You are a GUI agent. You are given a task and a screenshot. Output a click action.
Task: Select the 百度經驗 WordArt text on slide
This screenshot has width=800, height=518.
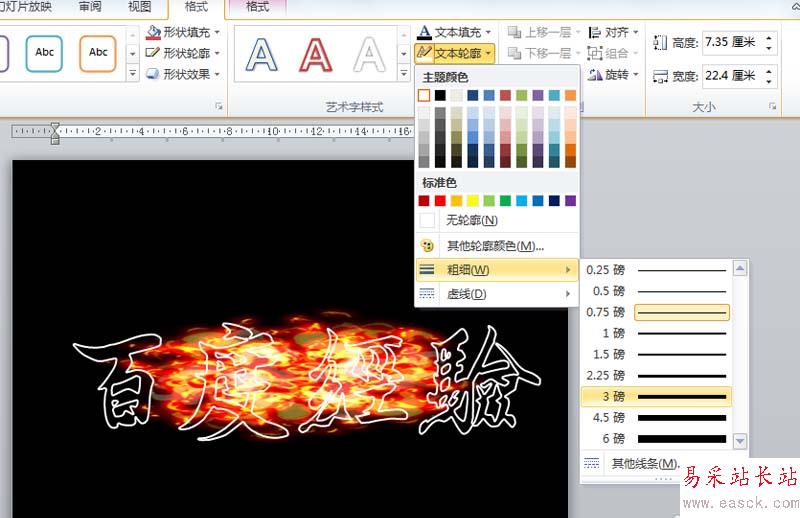306,383
